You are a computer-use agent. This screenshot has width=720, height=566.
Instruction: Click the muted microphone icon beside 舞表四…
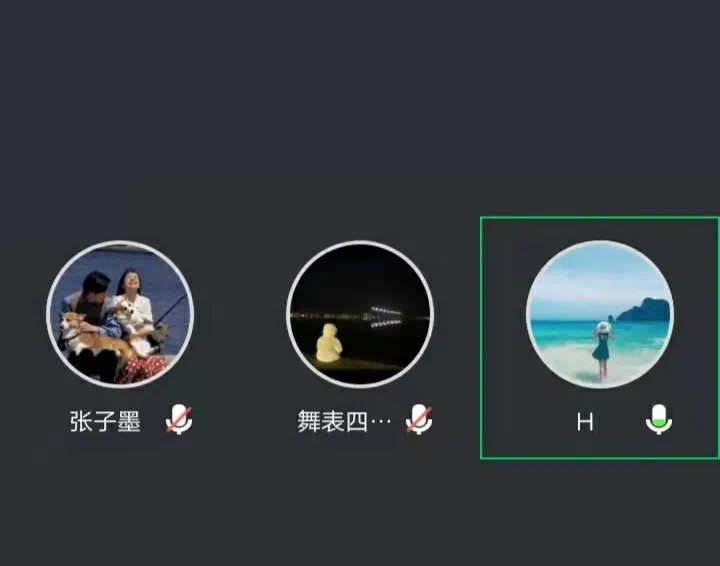pyautogui.click(x=419, y=419)
